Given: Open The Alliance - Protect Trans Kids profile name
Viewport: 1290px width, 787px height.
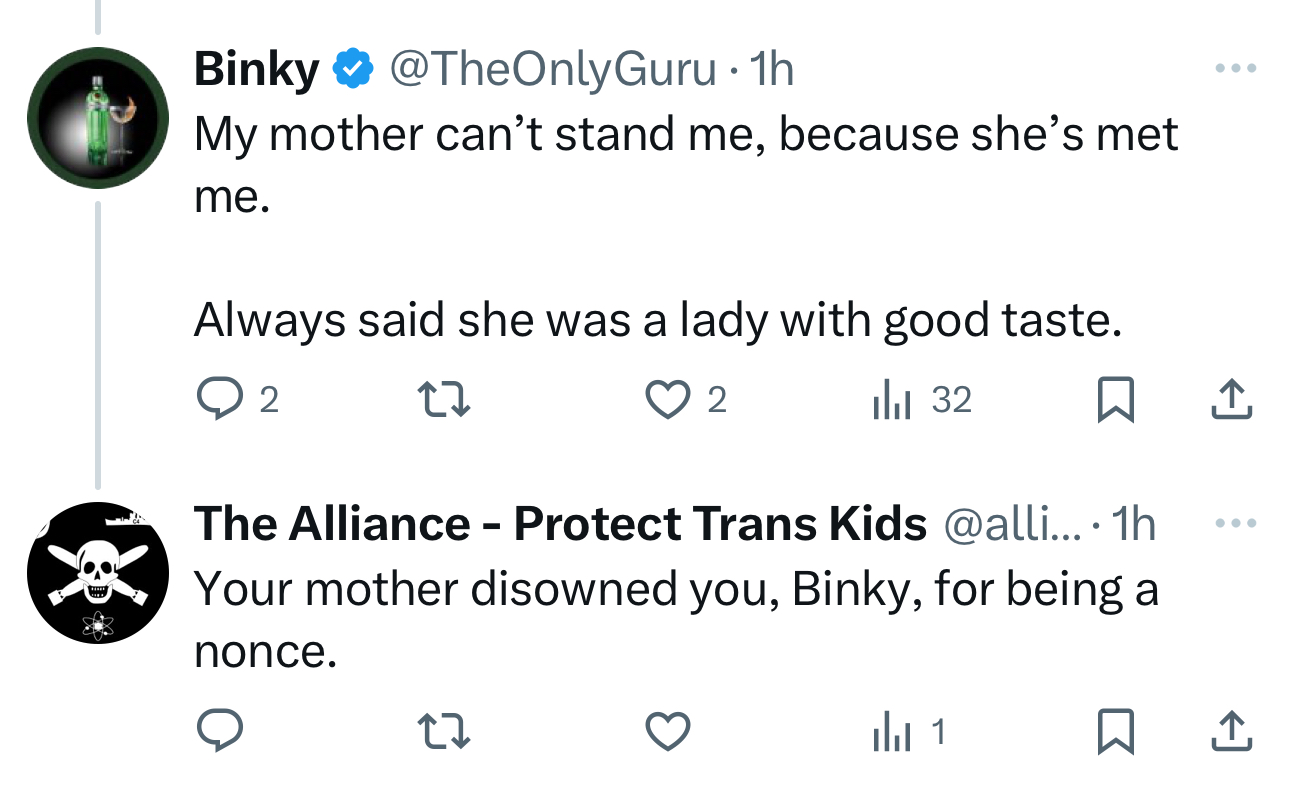Looking at the screenshot, I should [560, 524].
